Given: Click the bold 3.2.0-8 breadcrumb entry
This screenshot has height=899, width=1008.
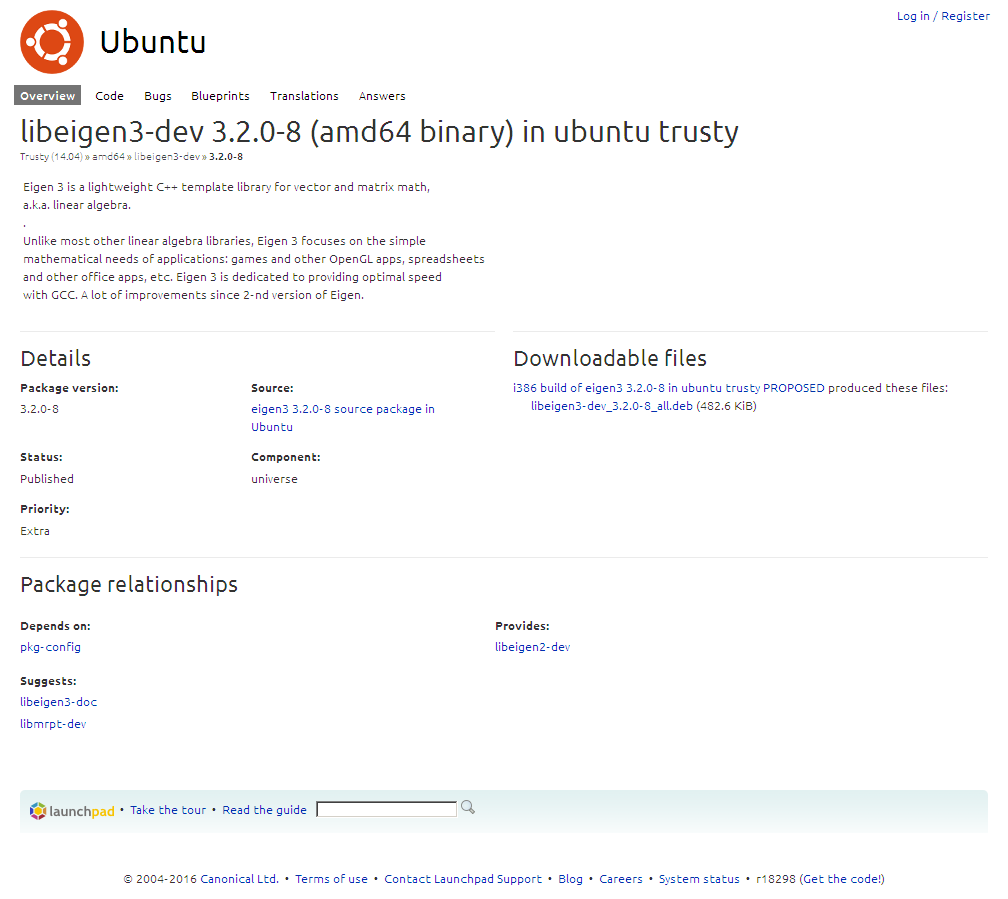Looking at the screenshot, I should point(226,156).
